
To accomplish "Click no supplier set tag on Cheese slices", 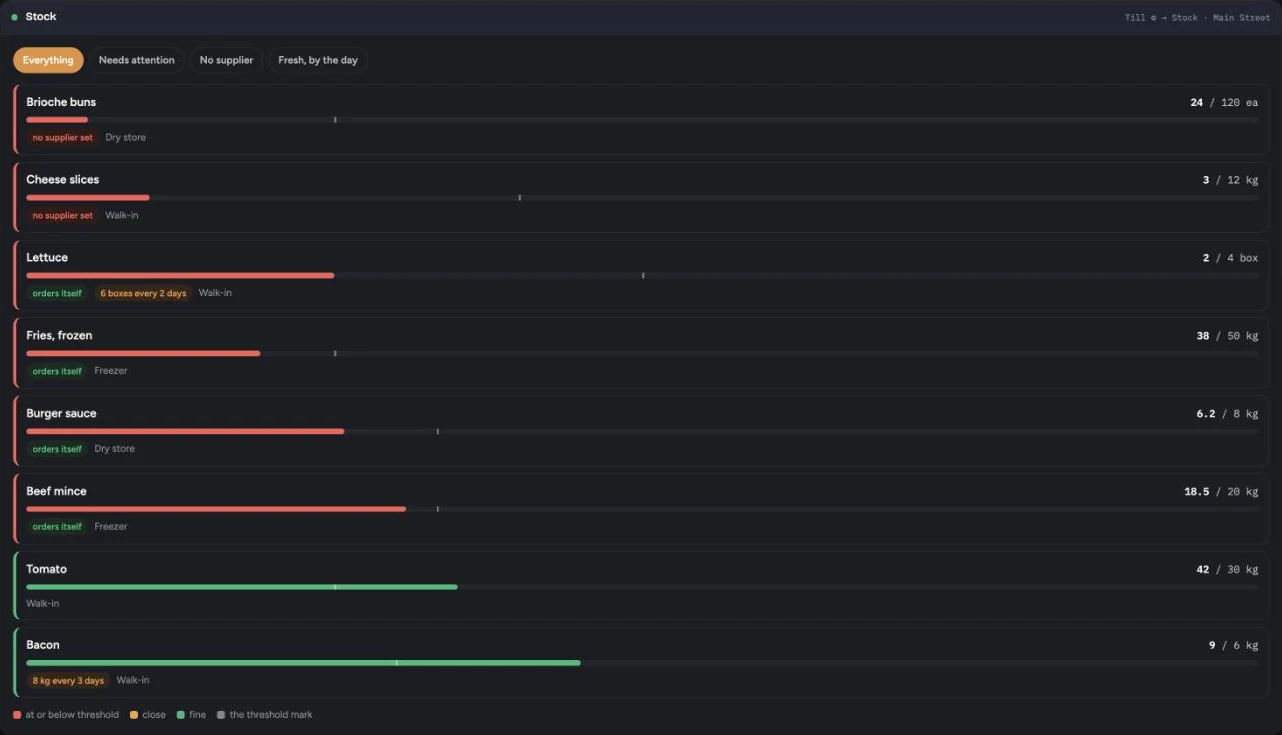I will pos(62,216).
